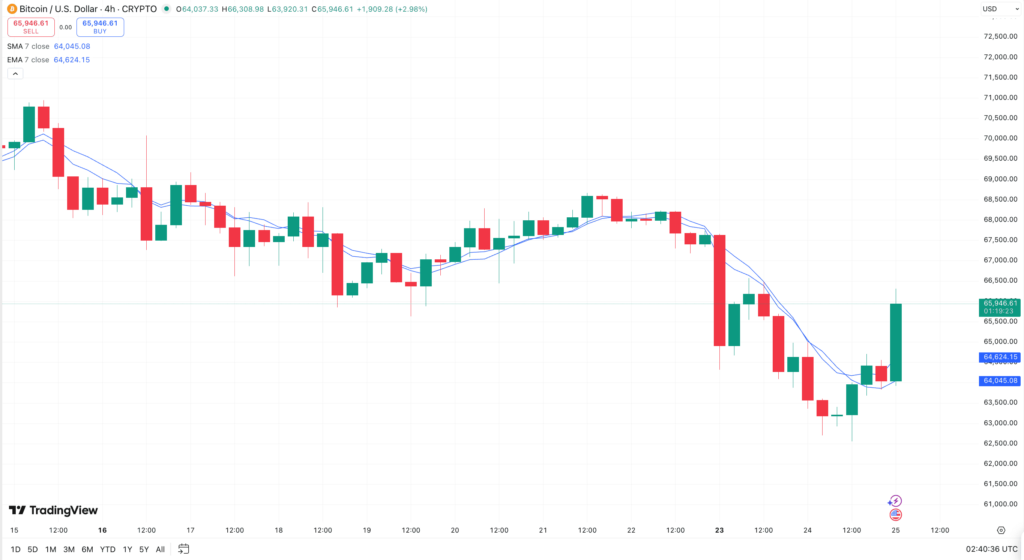Click the blue 64,624.15 EMA price label

[x=1000, y=357]
